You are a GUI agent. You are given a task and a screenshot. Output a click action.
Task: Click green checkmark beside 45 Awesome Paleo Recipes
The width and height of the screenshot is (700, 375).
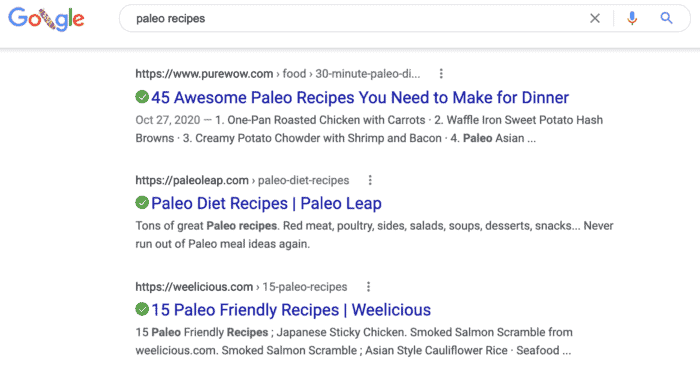pyautogui.click(x=142, y=96)
